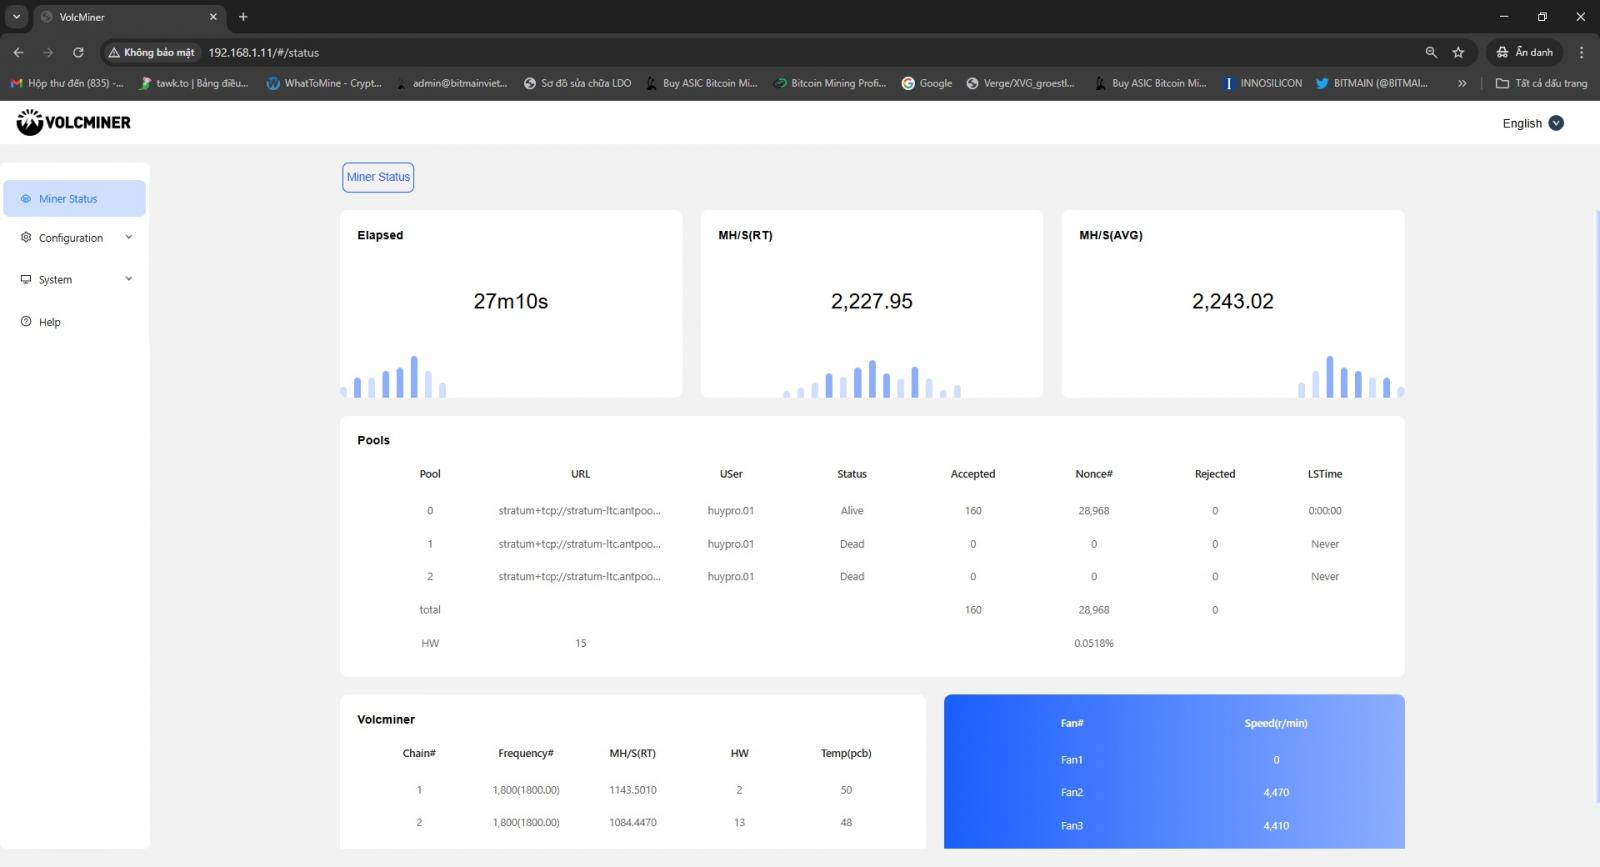
Task: Open the Bitcoin Mining Profit bookmark
Action: click(x=830, y=83)
